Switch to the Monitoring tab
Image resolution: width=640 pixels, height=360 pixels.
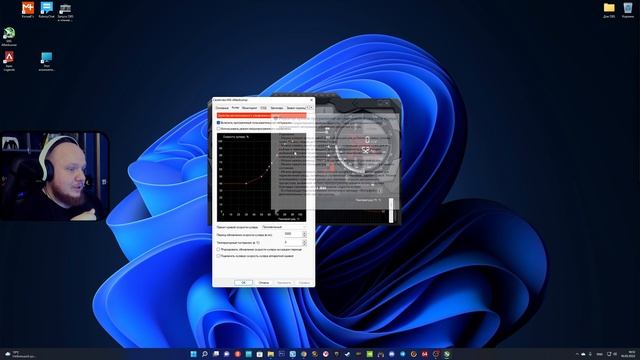[x=249, y=108]
